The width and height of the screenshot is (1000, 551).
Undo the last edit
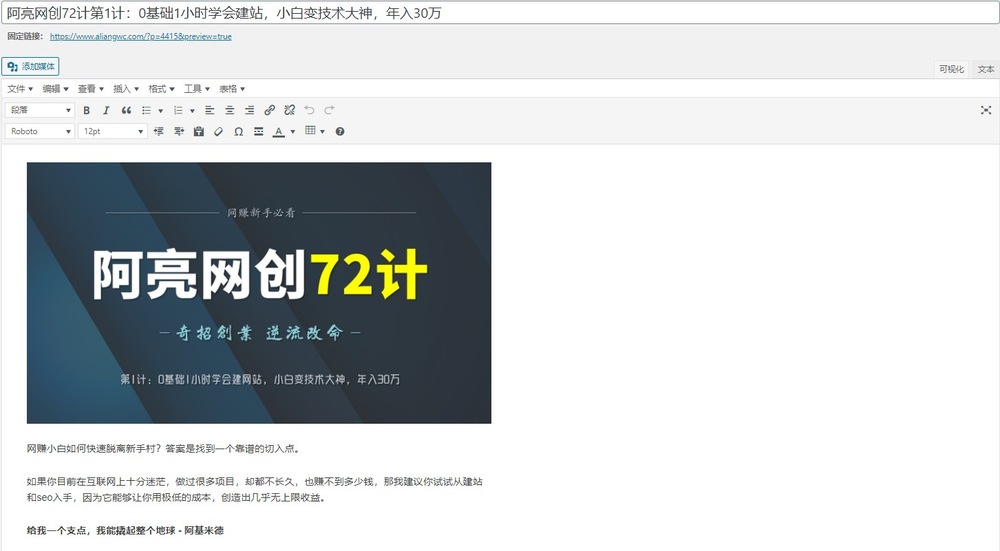[x=309, y=110]
